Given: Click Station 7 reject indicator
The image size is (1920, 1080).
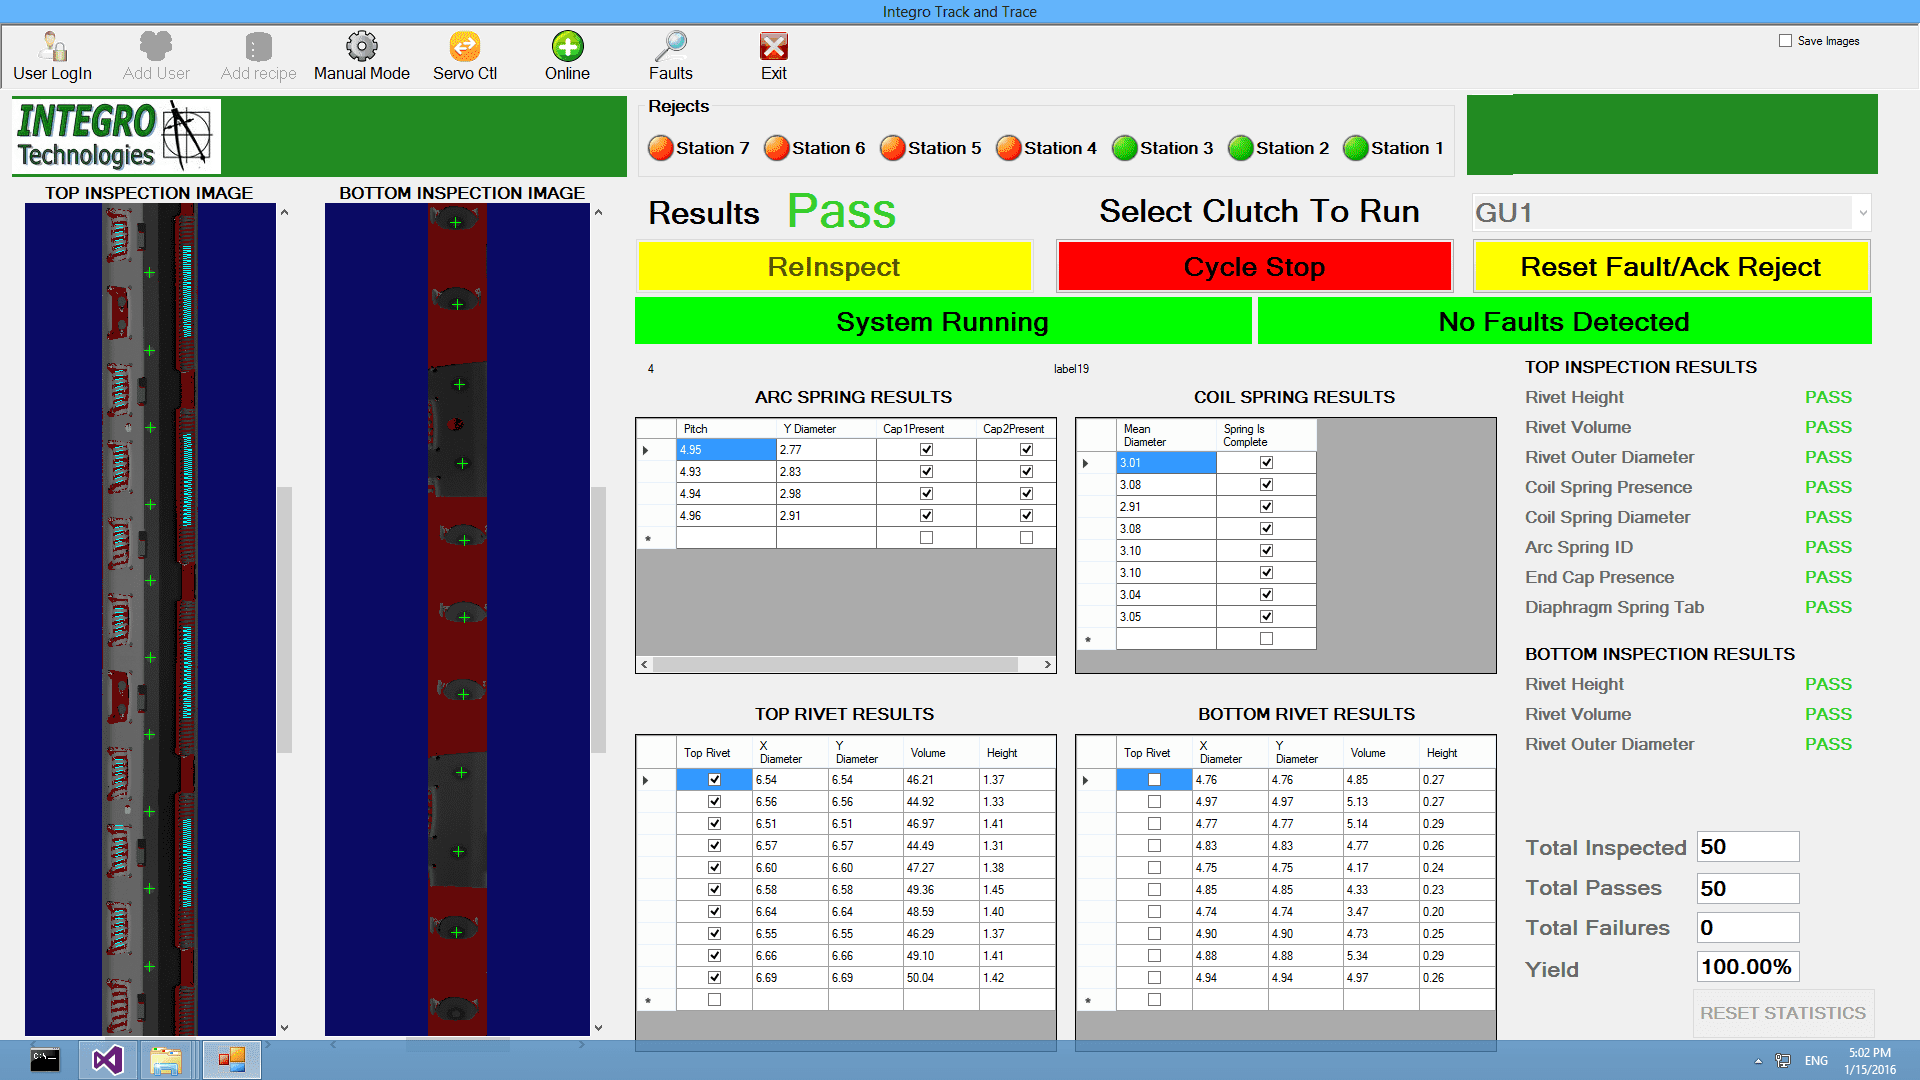Looking at the screenshot, I should (x=660, y=148).
